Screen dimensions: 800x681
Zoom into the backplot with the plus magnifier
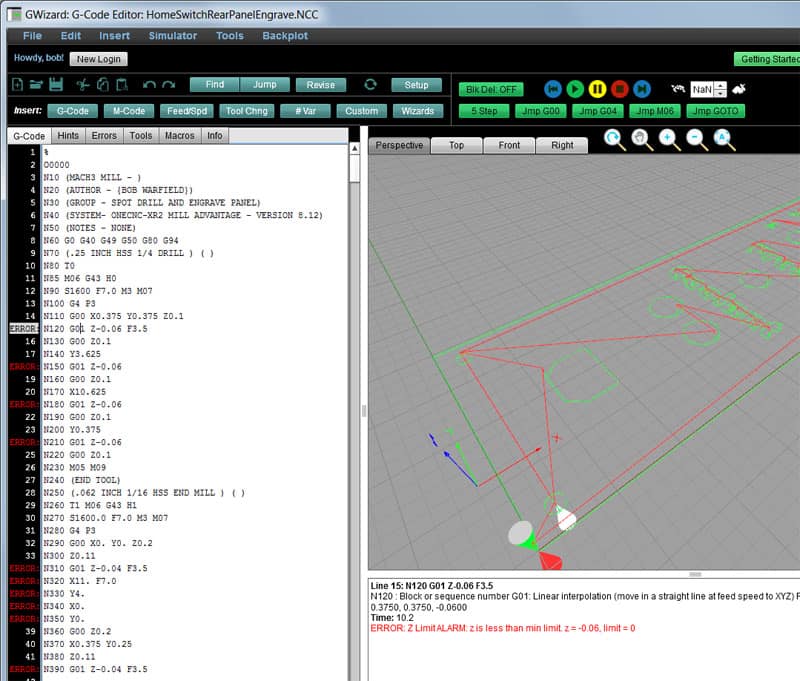pos(668,138)
